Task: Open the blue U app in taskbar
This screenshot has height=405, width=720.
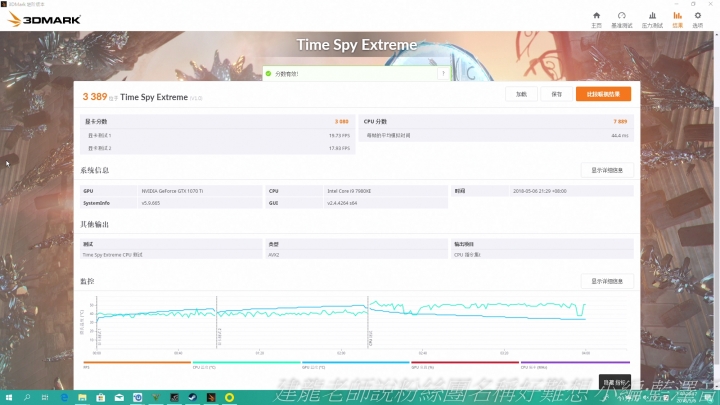Action: click(137, 397)
